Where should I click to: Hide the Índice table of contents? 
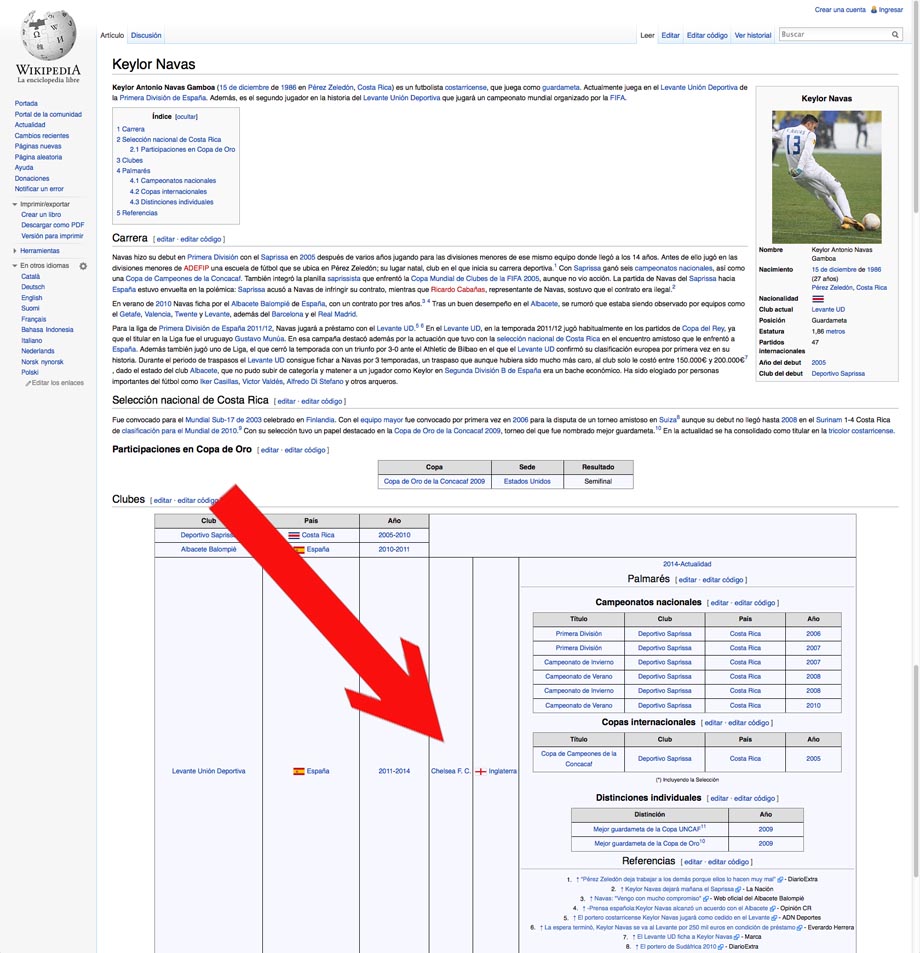coord(186,117)
